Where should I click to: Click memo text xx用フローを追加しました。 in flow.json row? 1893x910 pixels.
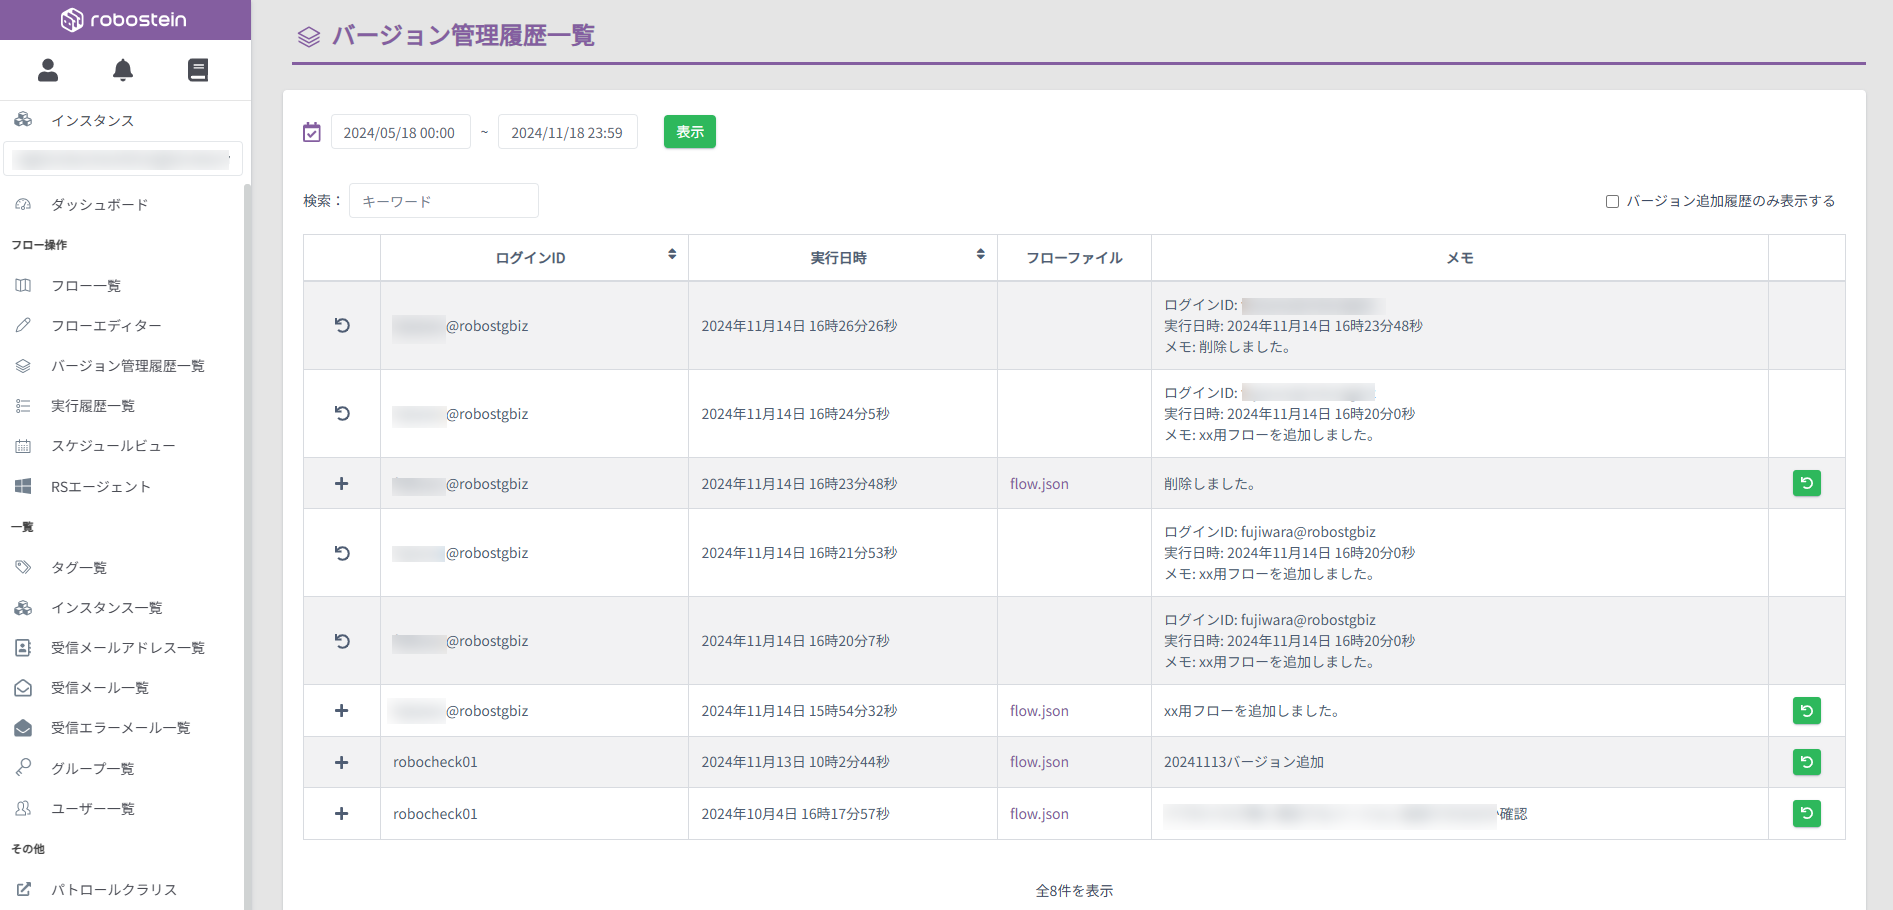[x=1252, y=711]
